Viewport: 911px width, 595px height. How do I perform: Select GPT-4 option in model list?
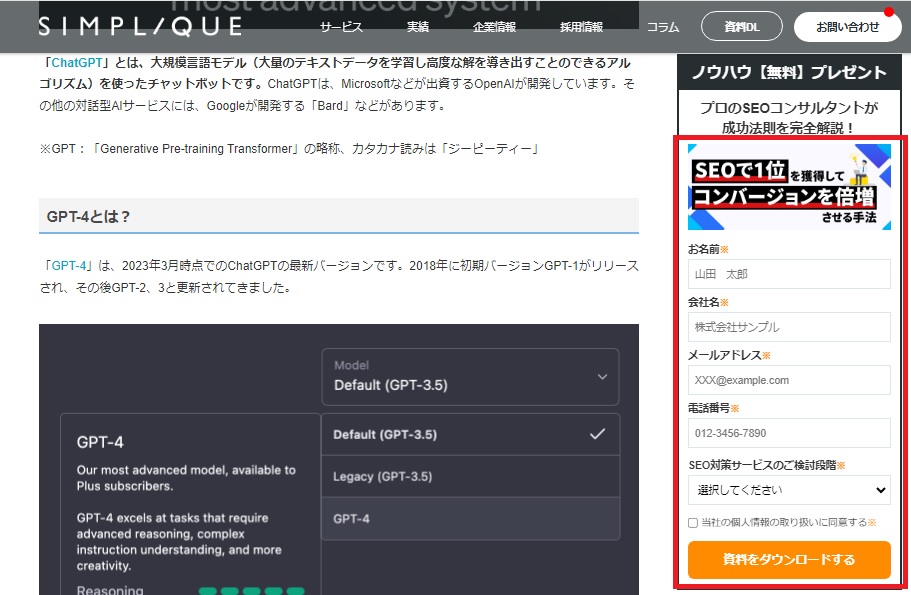click(471, 518)
